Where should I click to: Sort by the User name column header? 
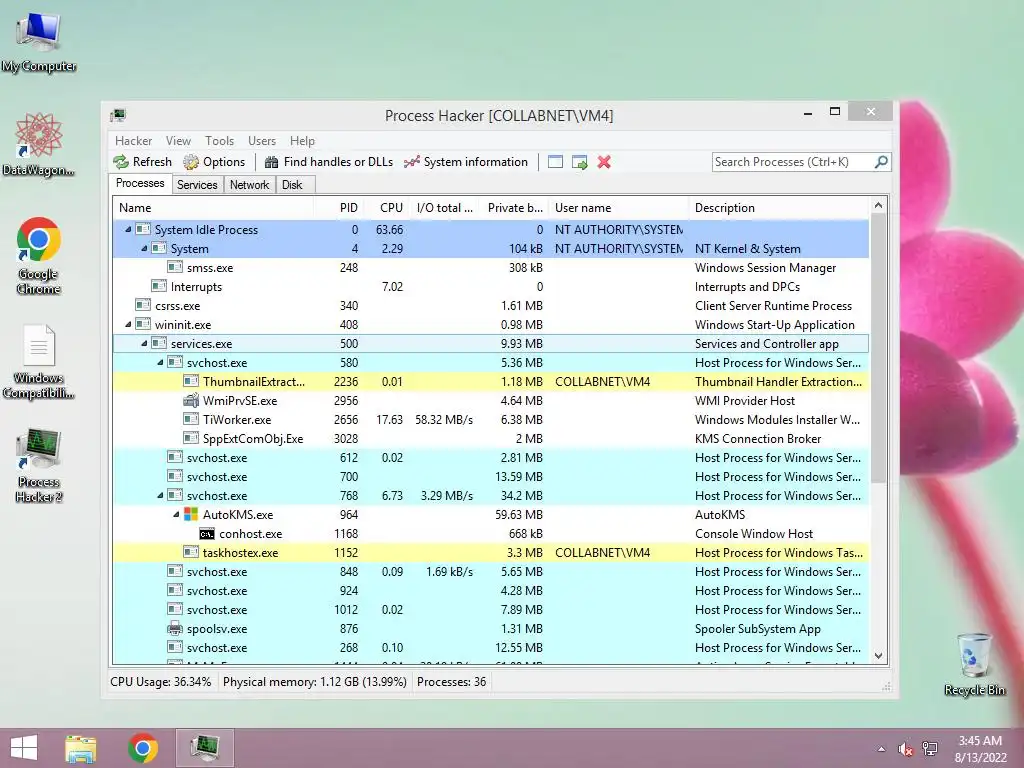[619, 208]
